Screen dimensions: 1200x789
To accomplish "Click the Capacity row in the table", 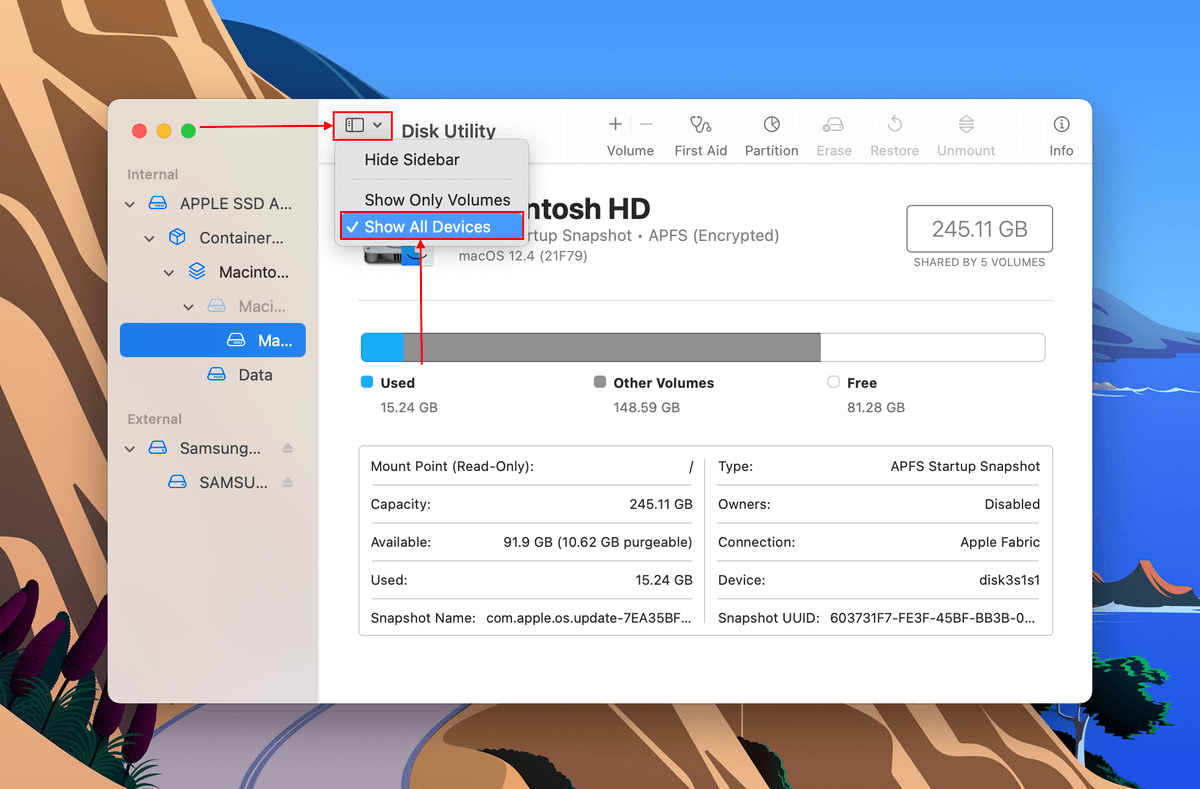I will point(532,504).
